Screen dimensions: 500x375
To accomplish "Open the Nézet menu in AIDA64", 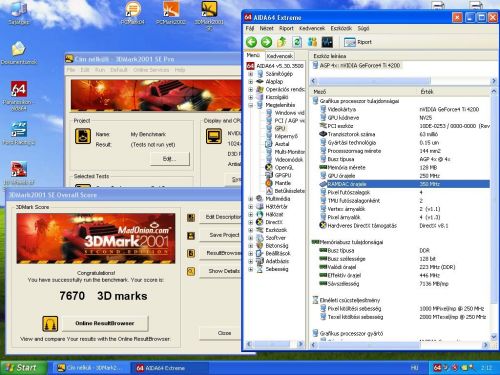I will (266, 28).
